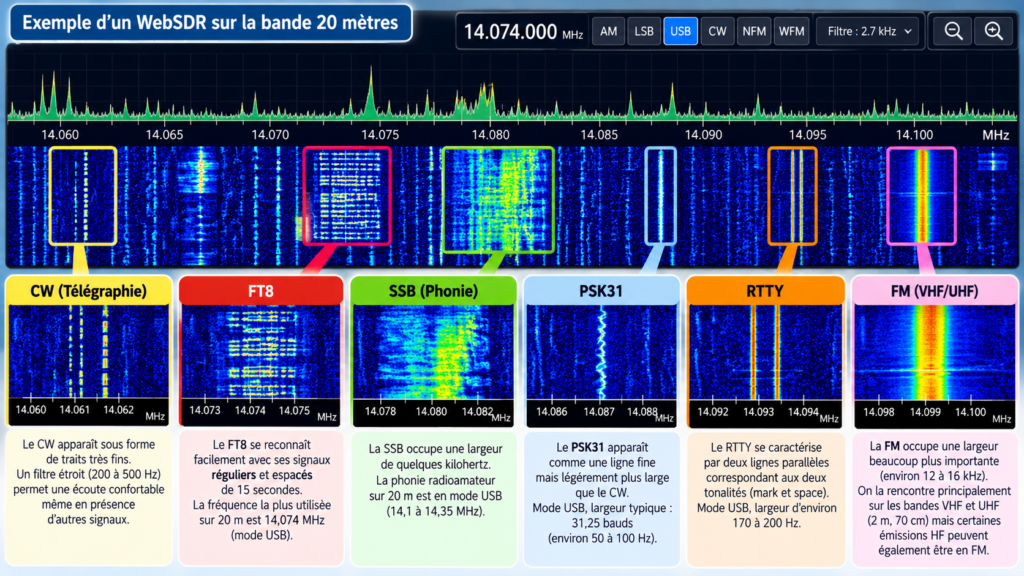Image resolution: width=1024 pixels, height=576 pixels.
Task: Click the text 'La SSB occupe une largeur'
Action: click(435, 449)
